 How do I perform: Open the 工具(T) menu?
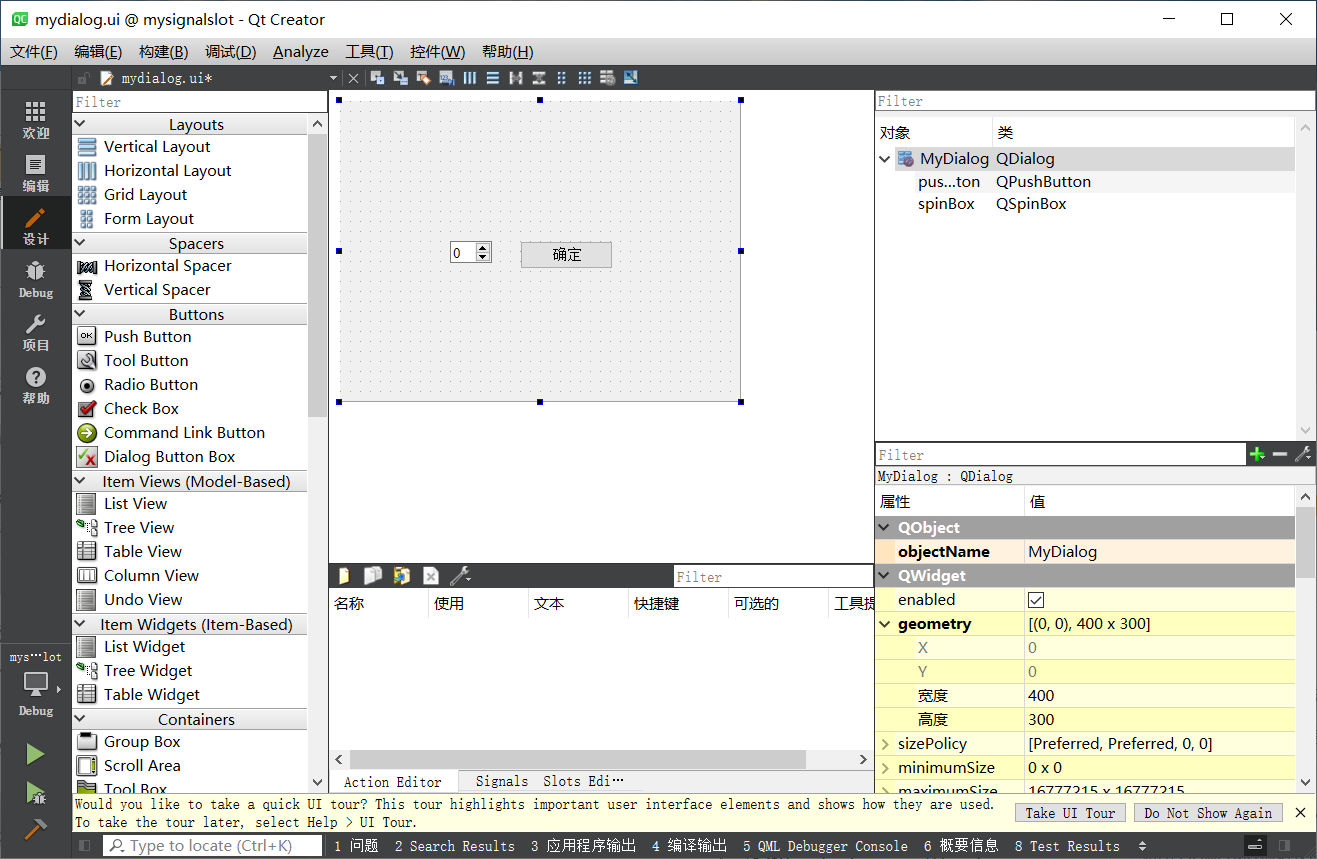(x=369, y=52)
